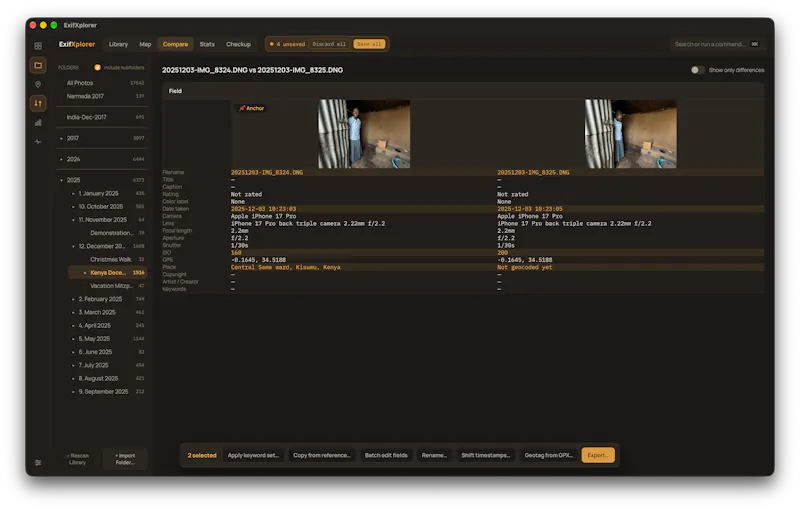This screenshot has height=510, width=800.
Task: Expand the 2. February 2025 folder
Action: (x=73, y=299)
